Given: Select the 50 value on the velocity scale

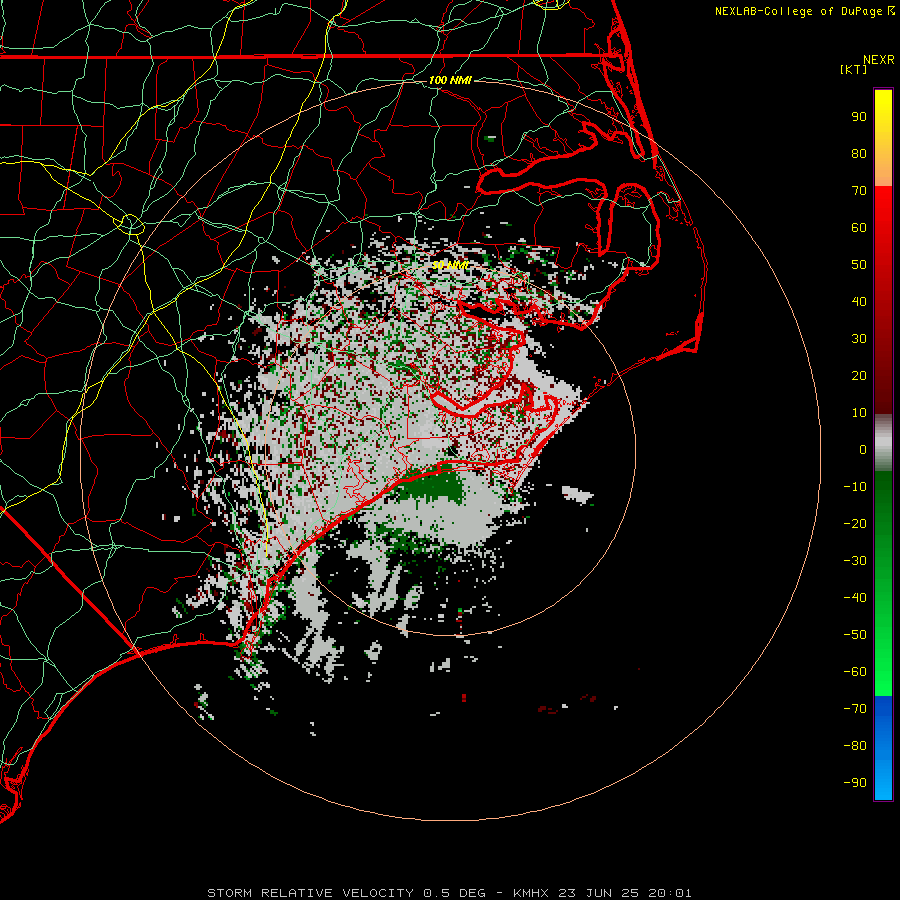Looking at the screenshot, I should [859, 265].
